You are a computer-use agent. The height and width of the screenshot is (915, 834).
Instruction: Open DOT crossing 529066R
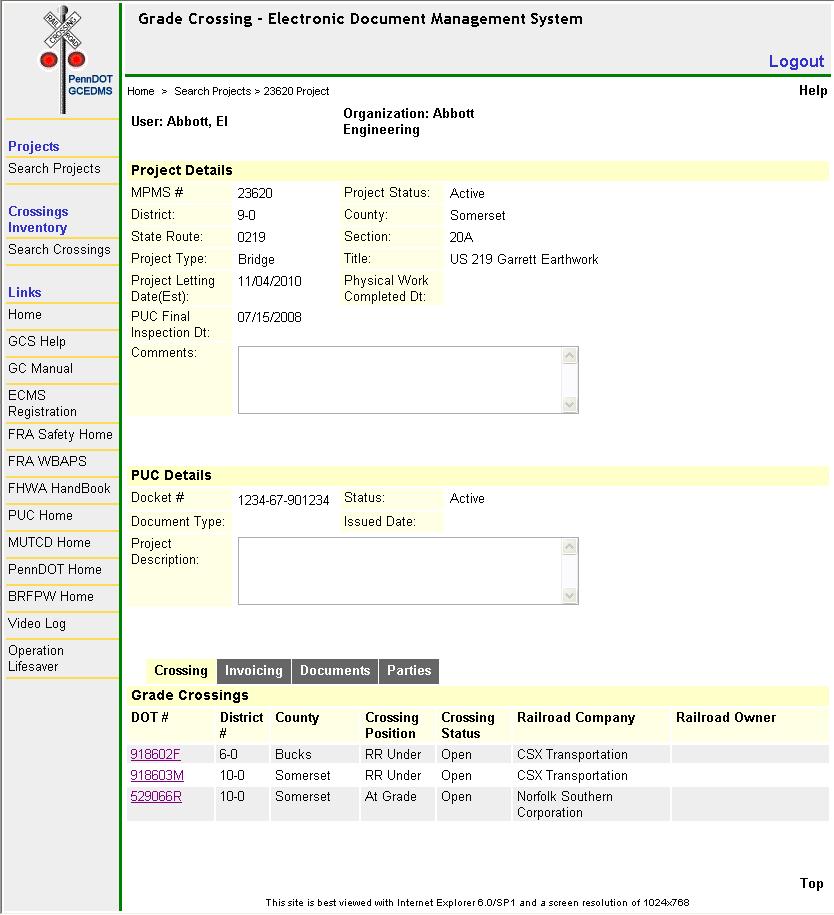tap(156, 797)
